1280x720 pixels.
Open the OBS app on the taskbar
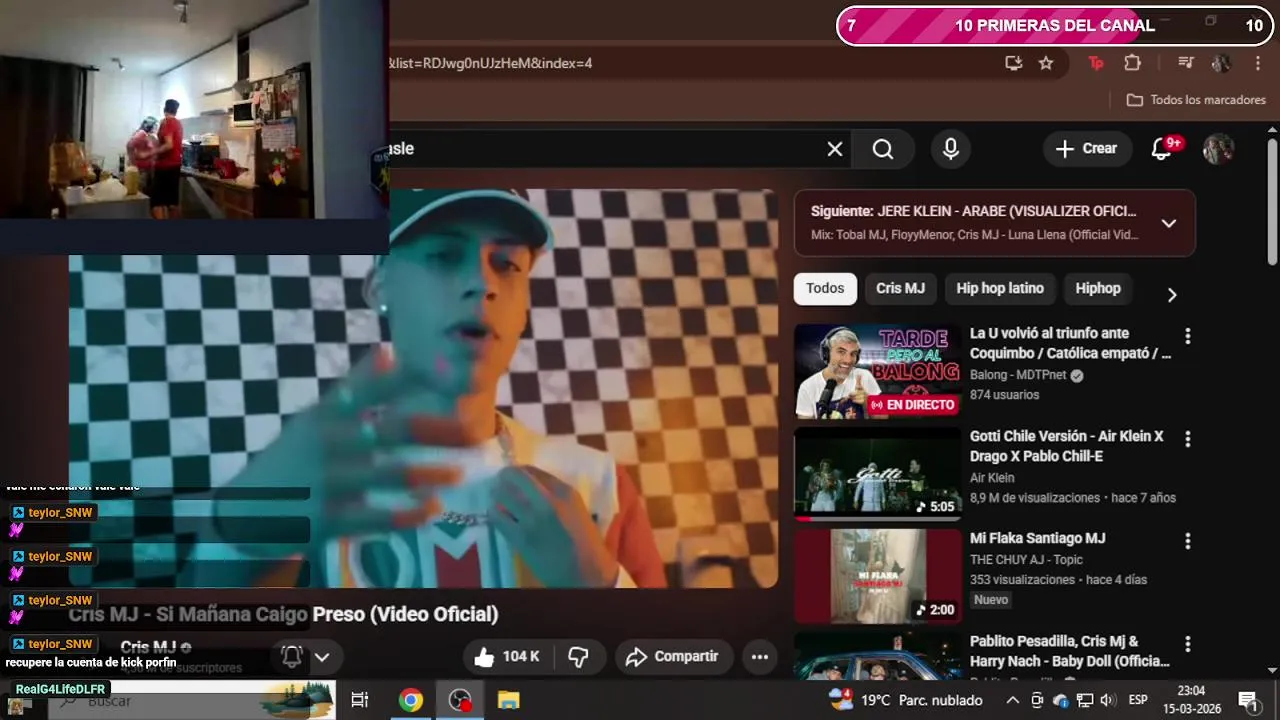(460, 700)
